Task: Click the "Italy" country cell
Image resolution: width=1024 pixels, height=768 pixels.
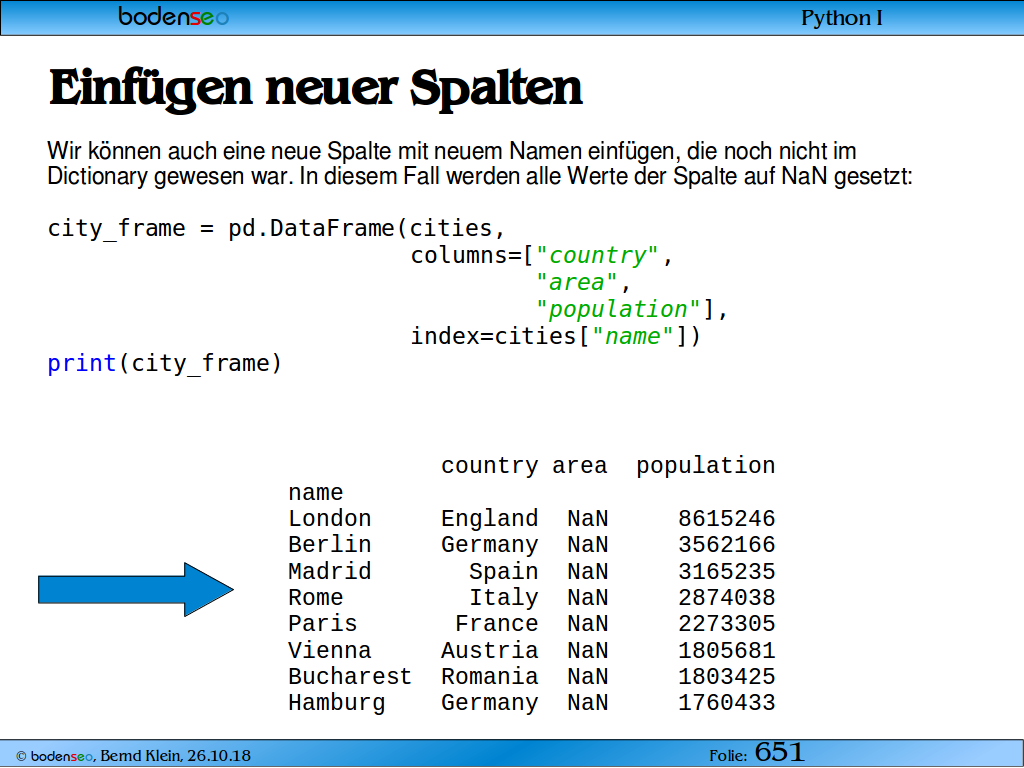Action: coord(504,598)
